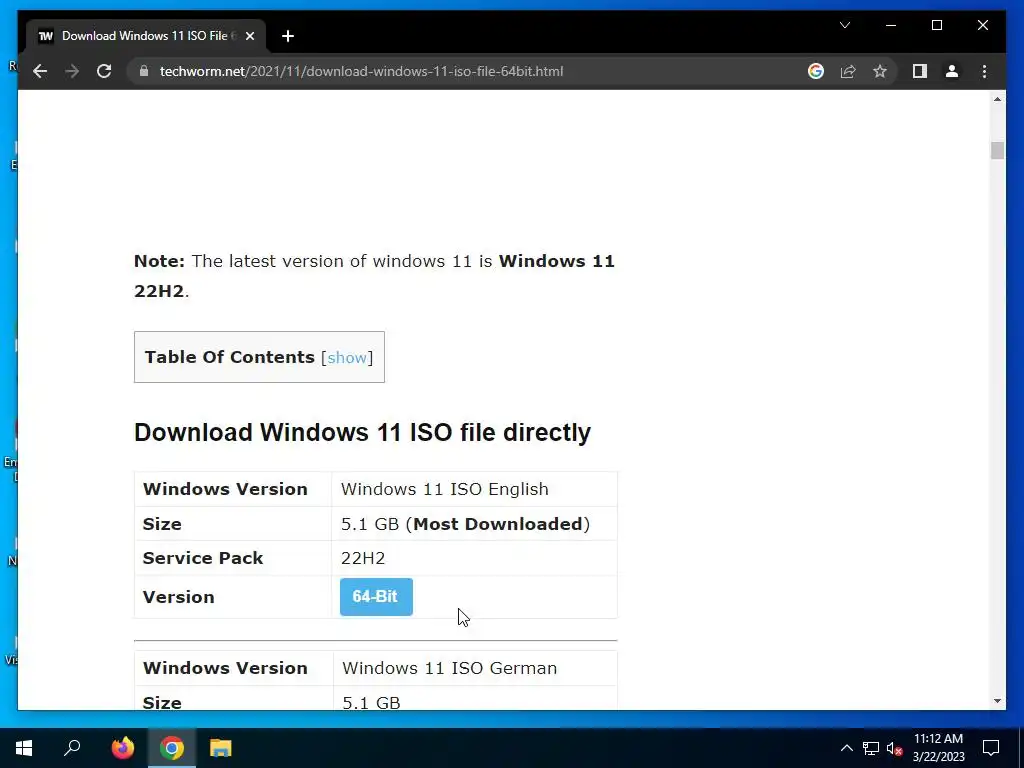Maximize the Chrome window
This screenshot has height=768, width=1024.
pyautogui.click(x=936, y=25)
